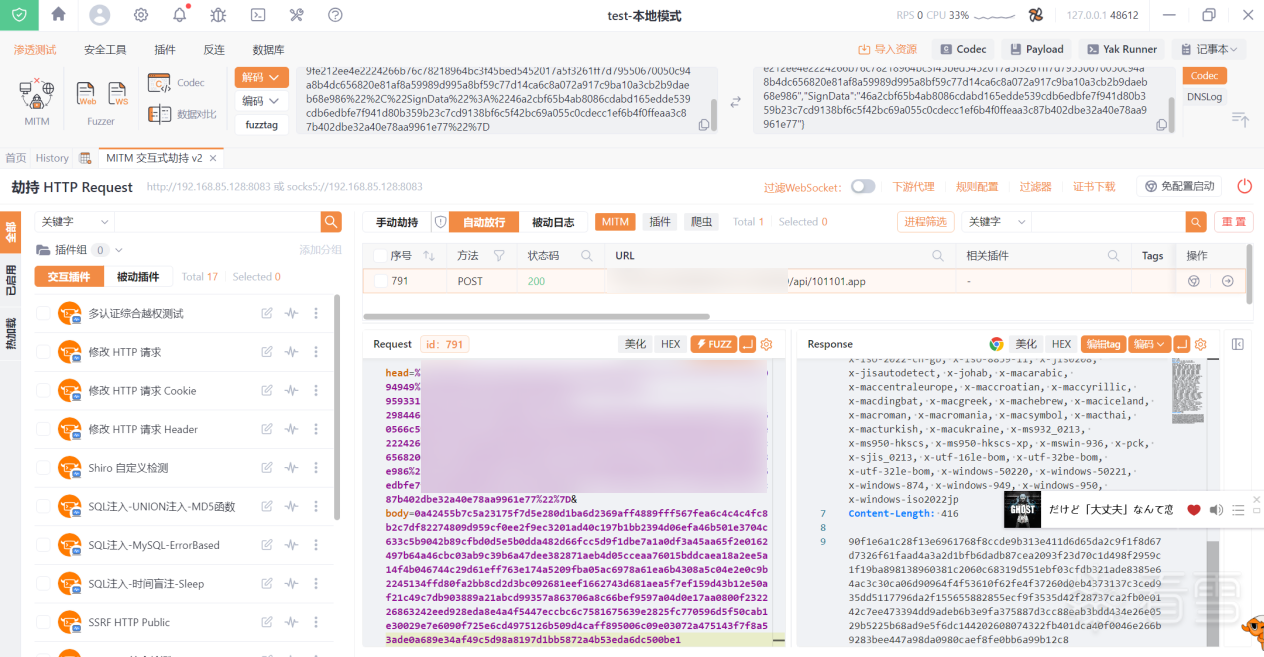Click the 重置 reset button
The height and width of the screenshot is (657, 1264).
pyautogui.click(x=1235, y=221)
